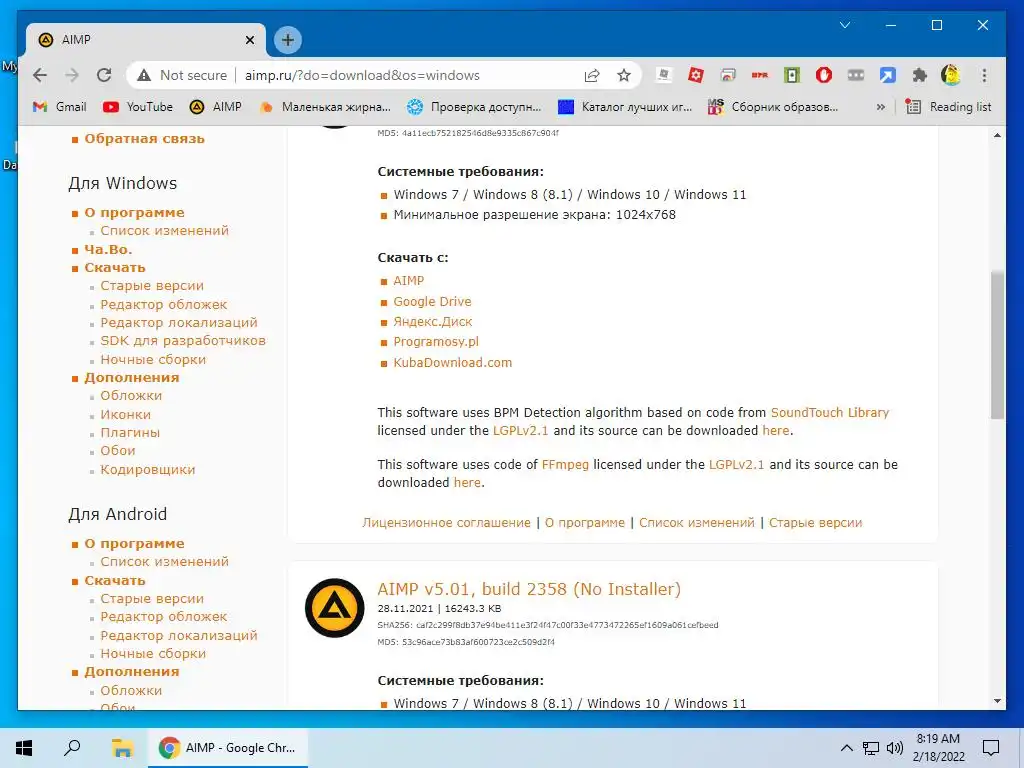Open the clock and date in taskbar
1024x768 pixels.
click(938, 748)
